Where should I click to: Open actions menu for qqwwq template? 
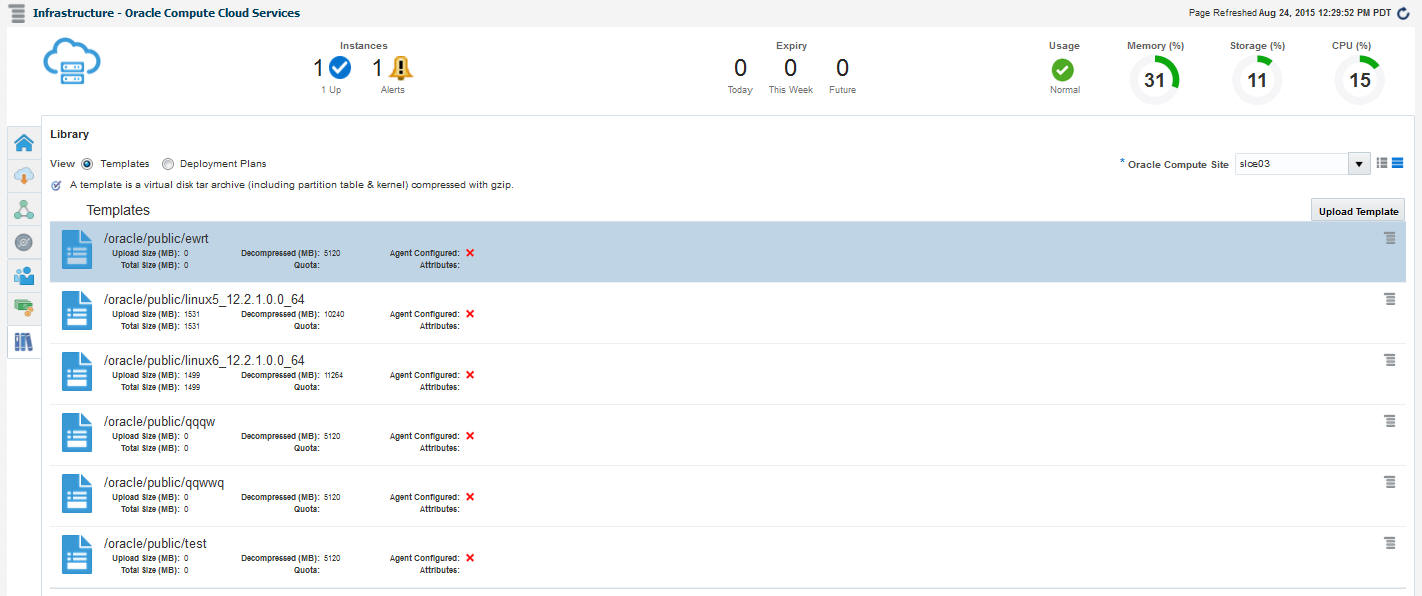coord(1390,482)
